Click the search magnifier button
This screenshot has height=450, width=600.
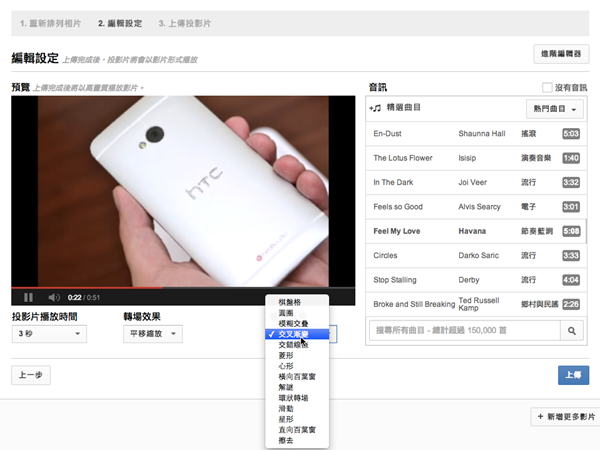point(572,331)
